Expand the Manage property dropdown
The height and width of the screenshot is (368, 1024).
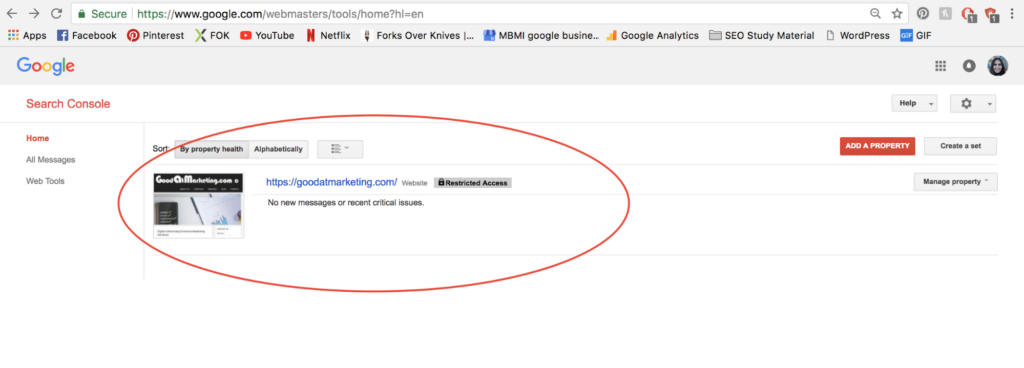(955, 182)
